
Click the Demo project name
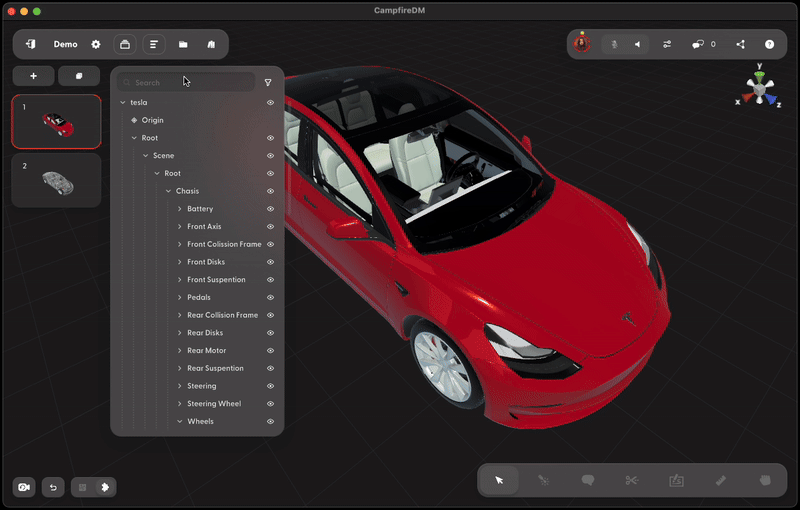coord(65,44)
